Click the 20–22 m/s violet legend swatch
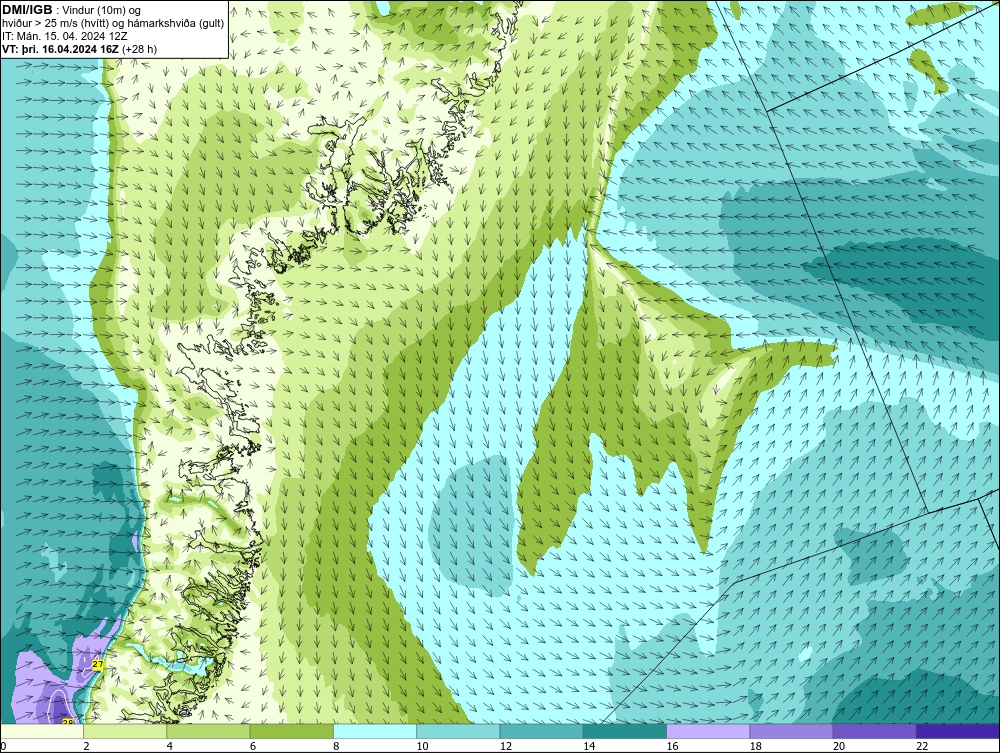 click(x=874, y=731)
